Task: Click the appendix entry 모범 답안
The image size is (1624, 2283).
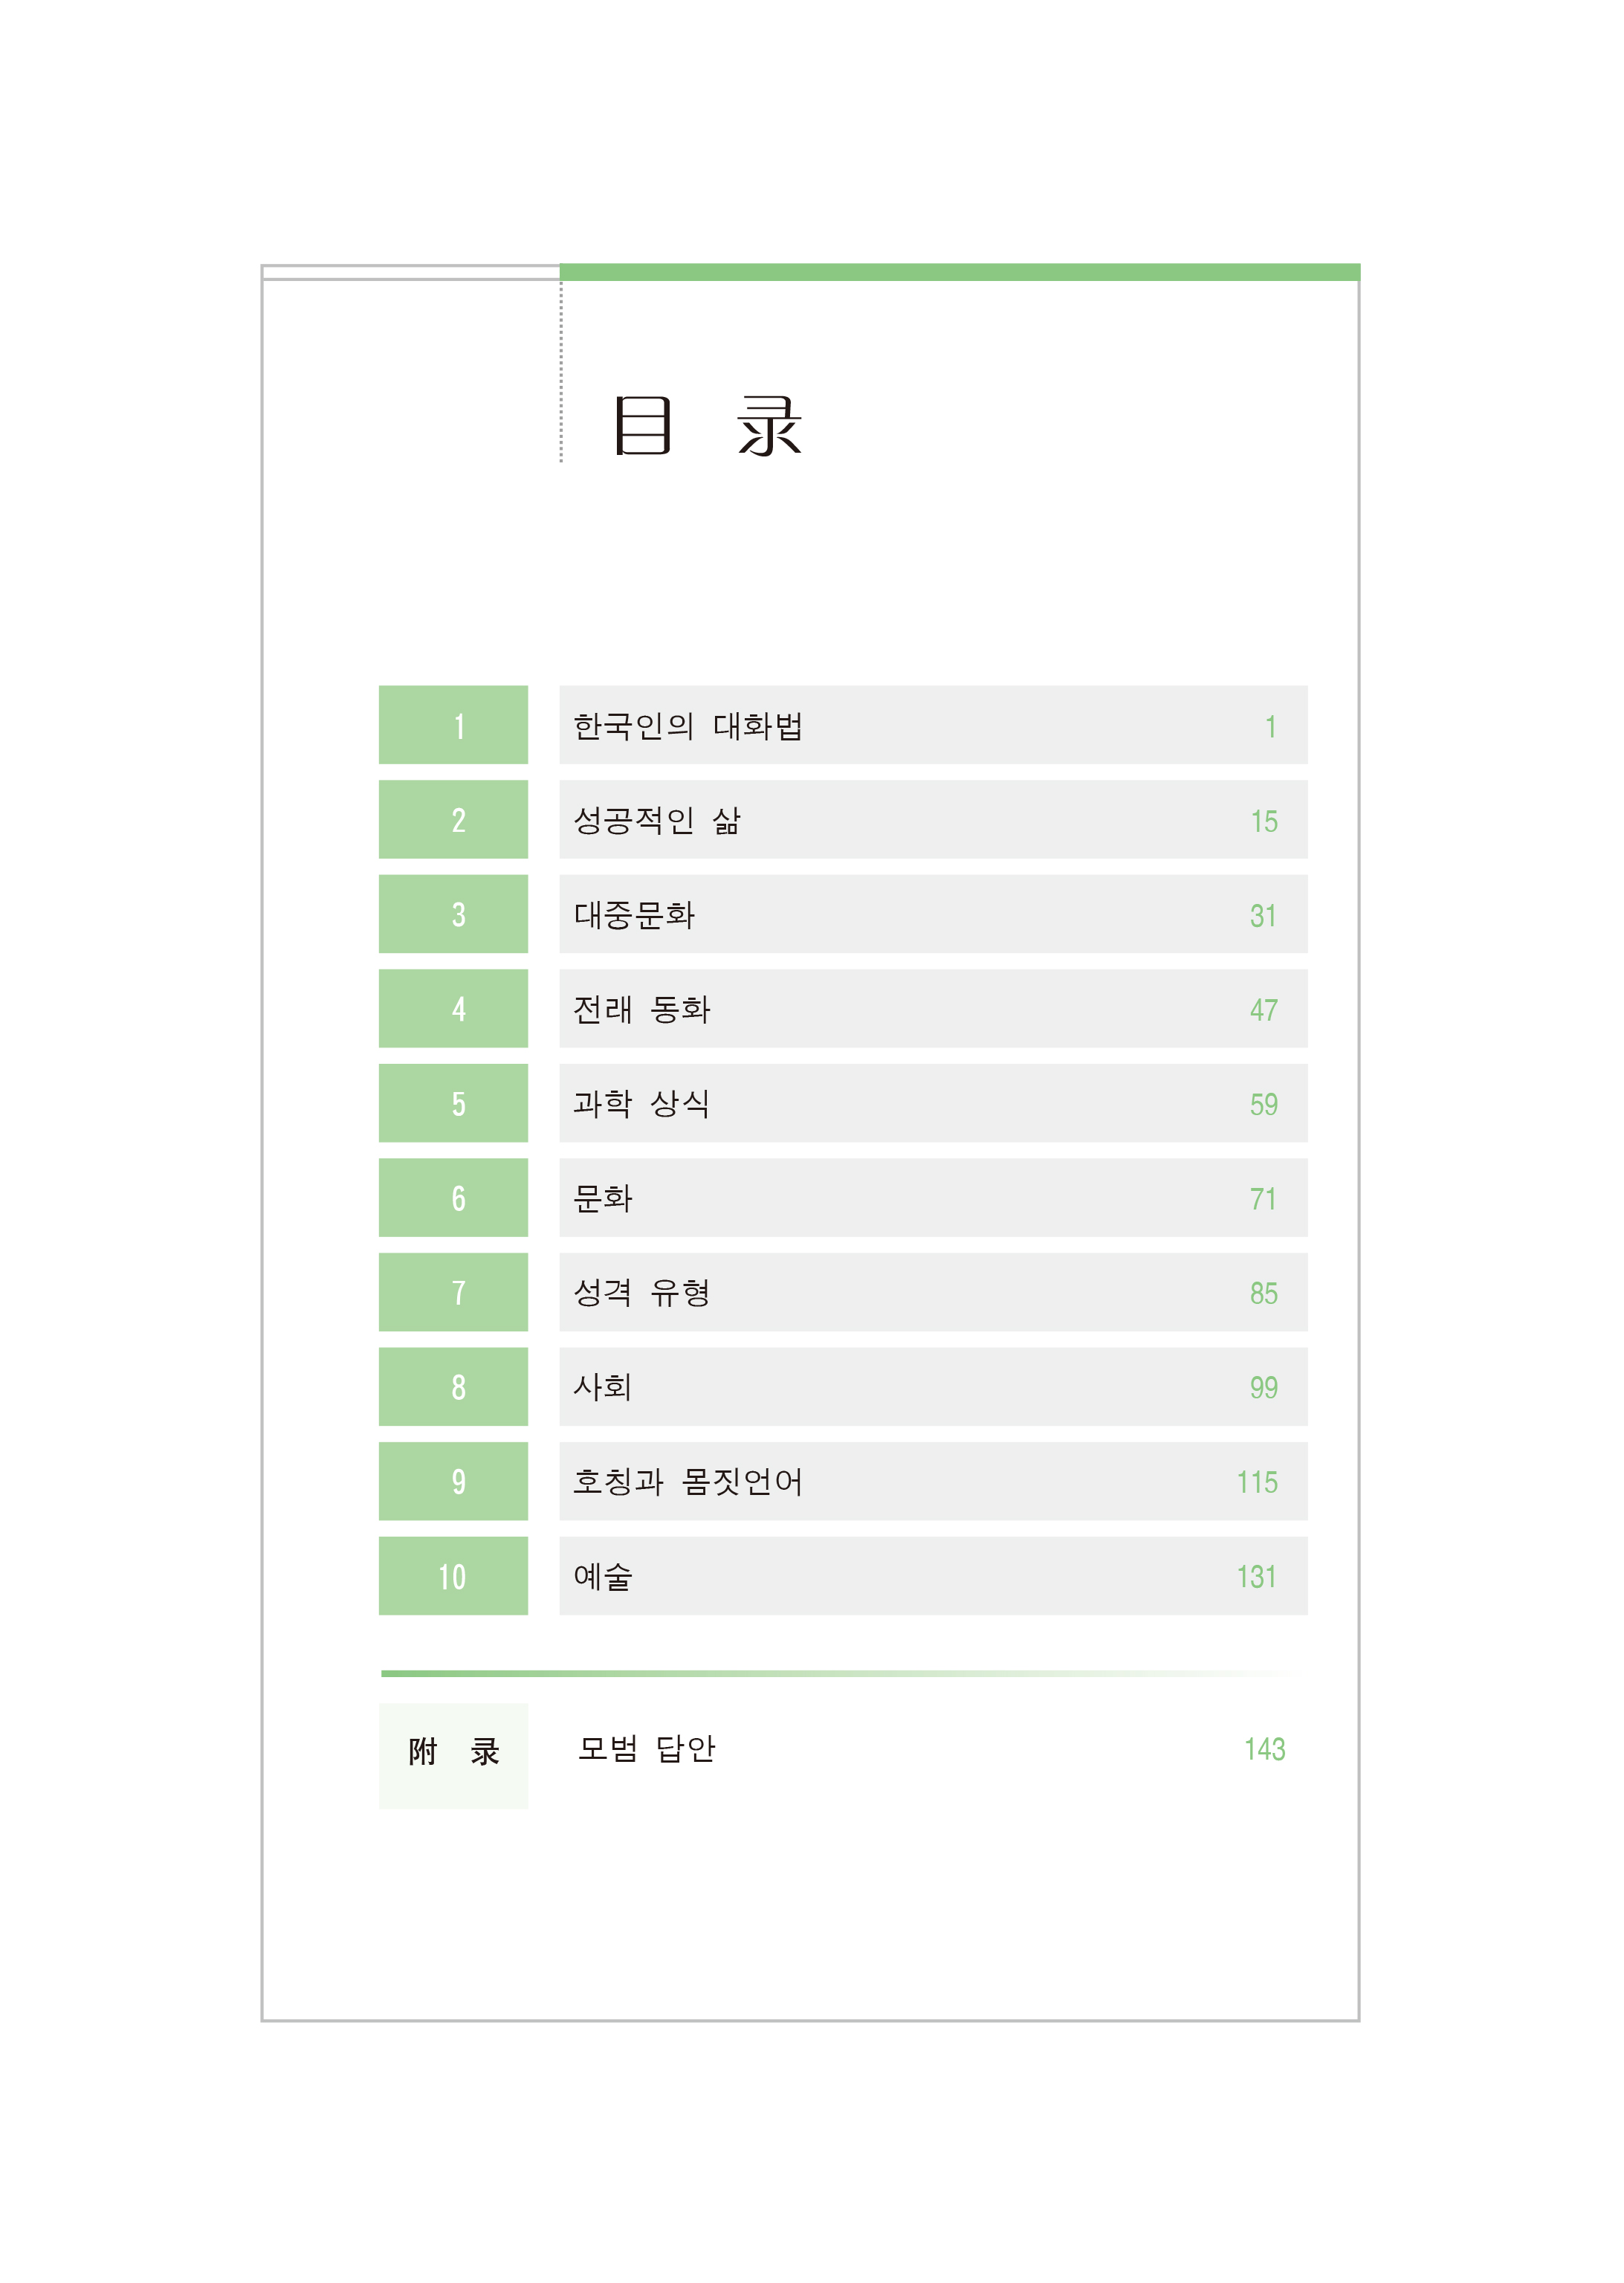Action: click(x=646, y=1749)
